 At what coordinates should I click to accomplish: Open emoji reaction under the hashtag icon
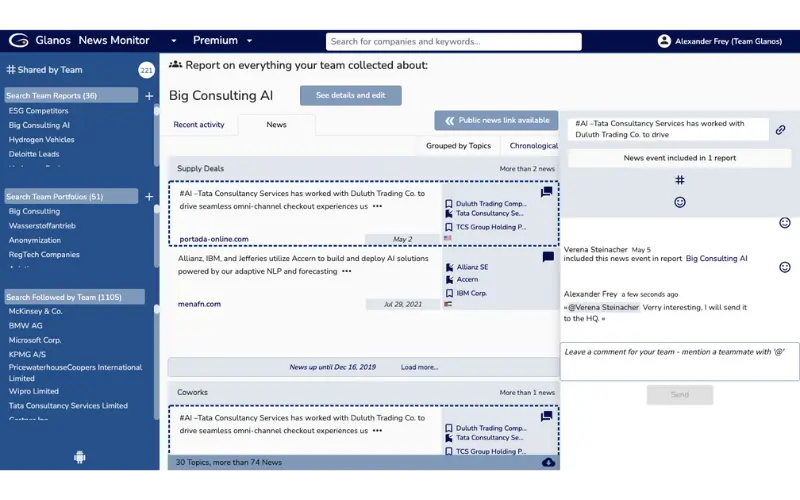tap(680, 202)
